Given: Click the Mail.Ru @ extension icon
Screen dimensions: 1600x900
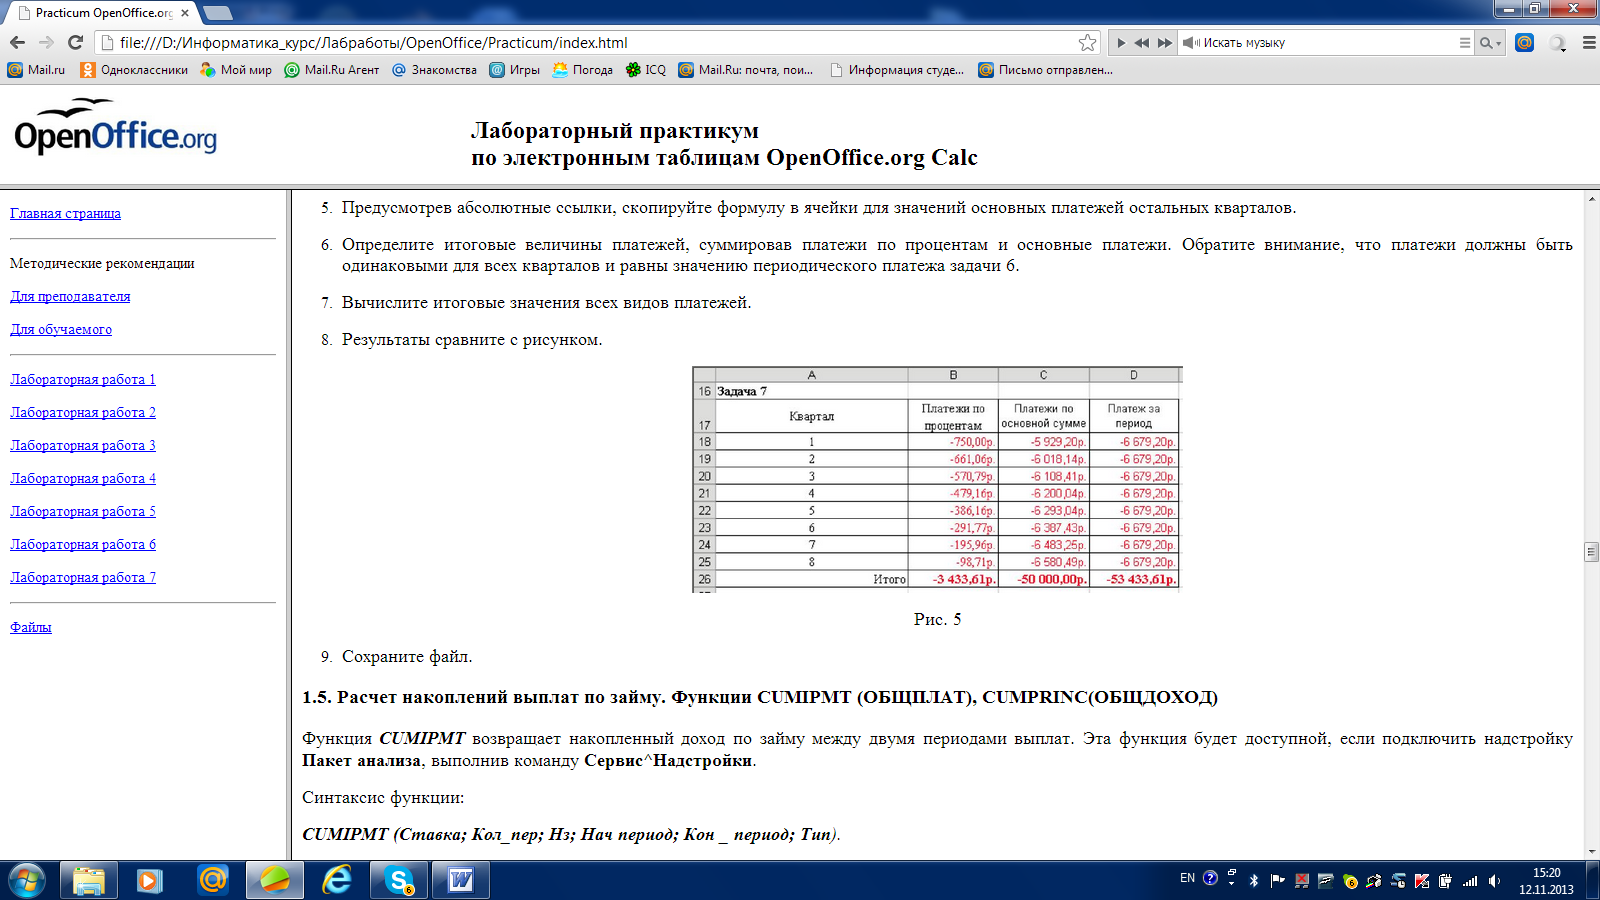Looking at the screenshot, I should pyautogui.click(x=1524, y=42).
